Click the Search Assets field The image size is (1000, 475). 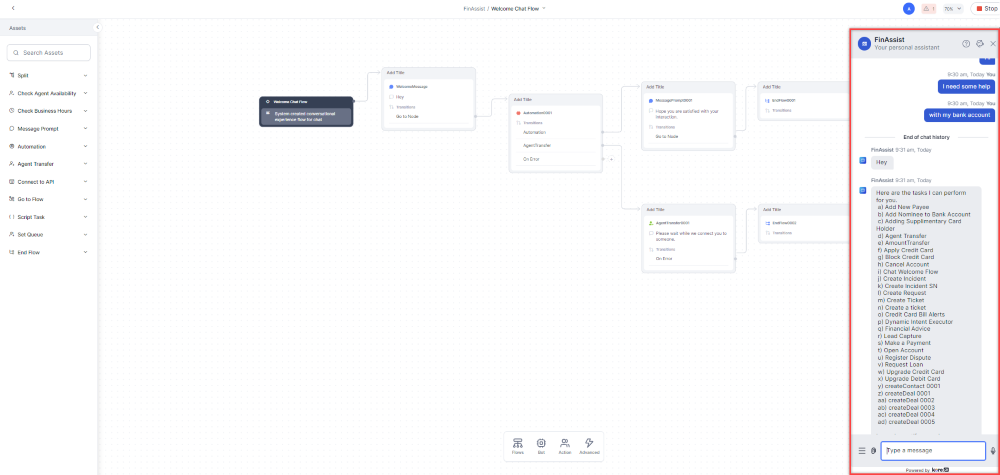[x=49, y=52]
